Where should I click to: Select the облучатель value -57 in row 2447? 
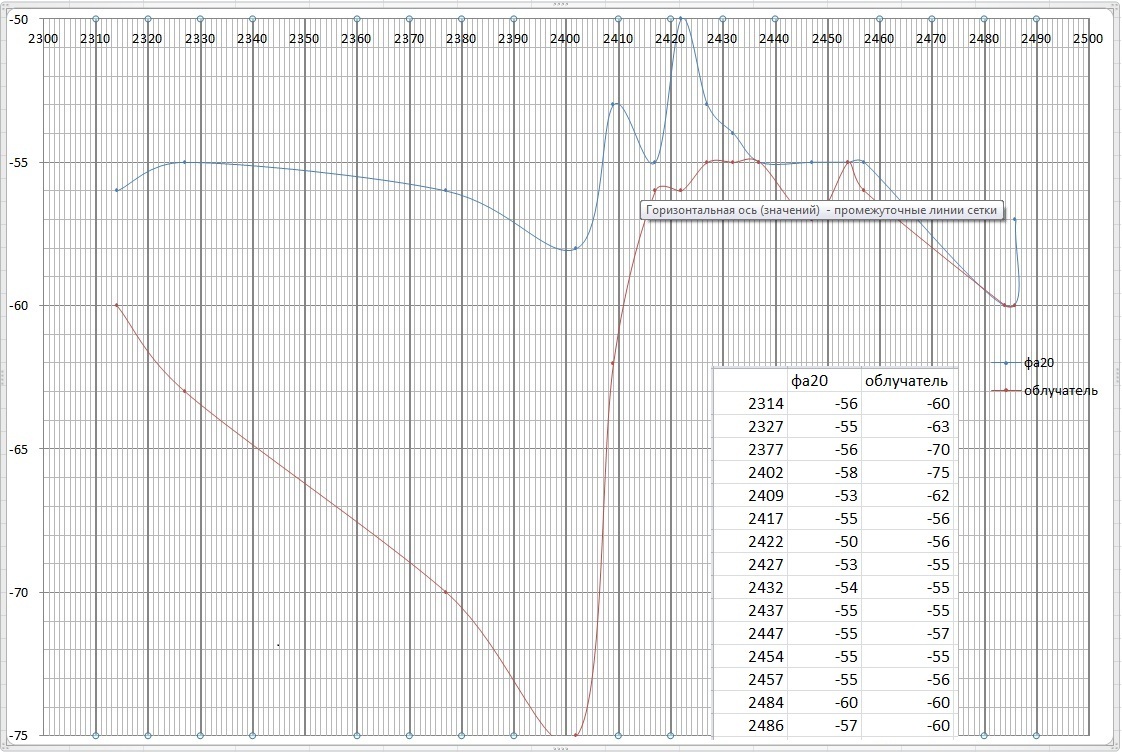[x=938, y=633]
